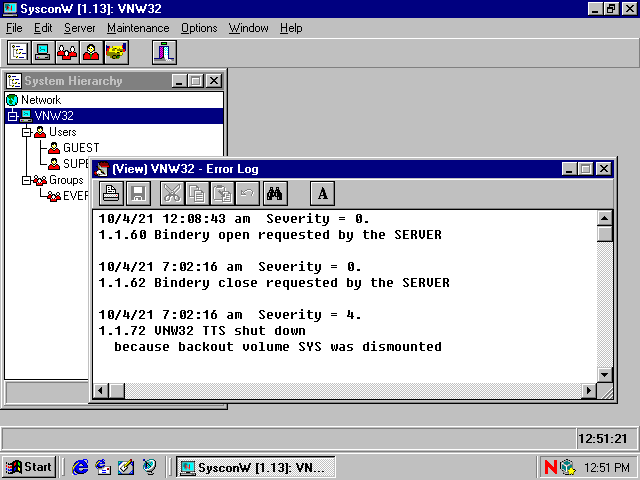The height and width of the screenshot is (480, 640).
Task: Click the Error Log scroll right arrow
Action: point(589,391)
